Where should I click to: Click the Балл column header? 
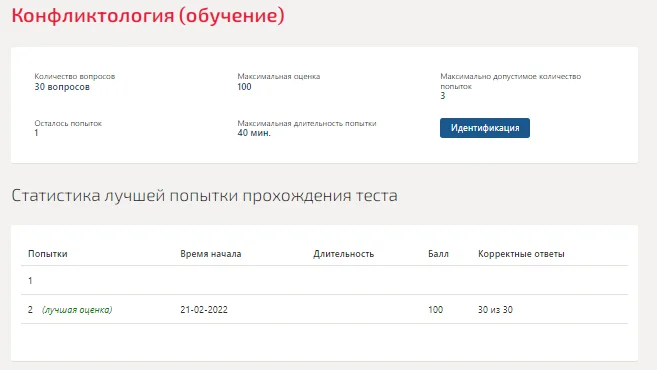438,254
